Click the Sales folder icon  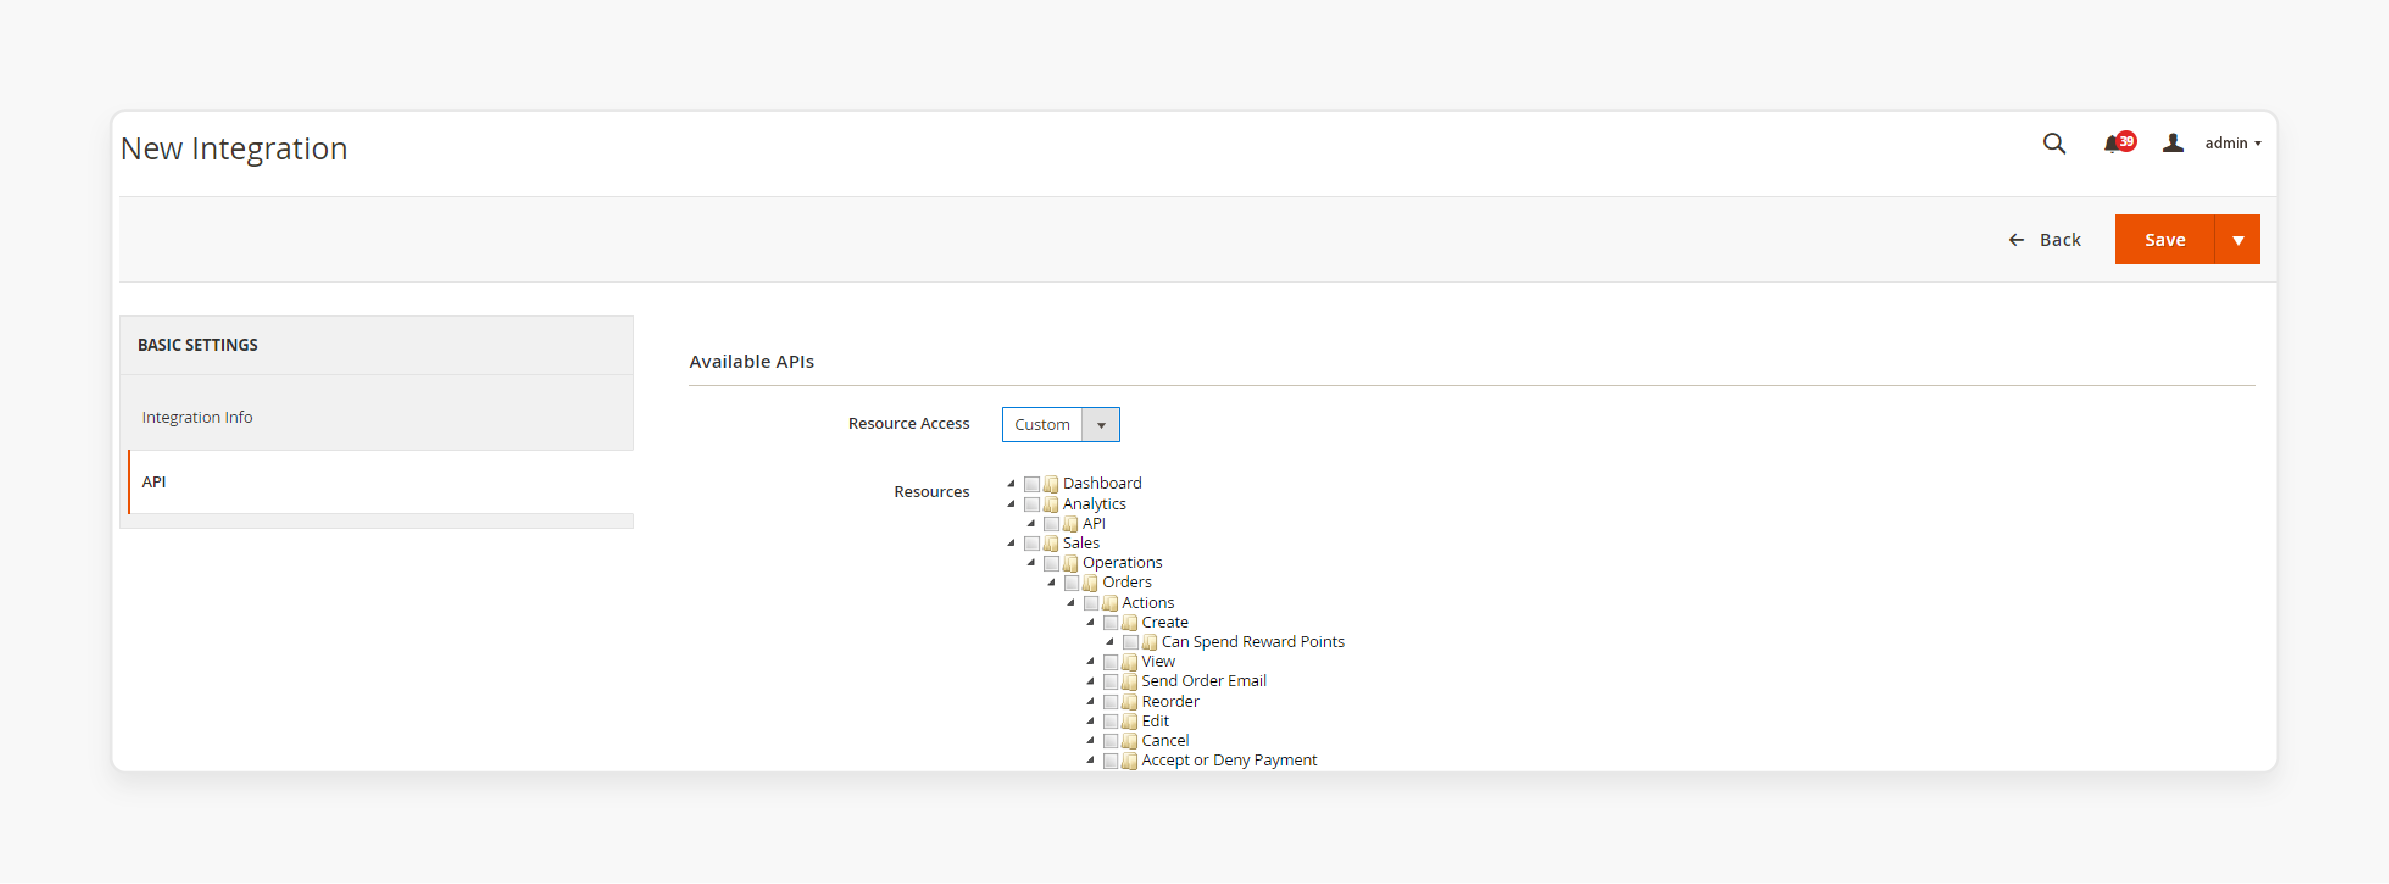tap(1051, 543)
